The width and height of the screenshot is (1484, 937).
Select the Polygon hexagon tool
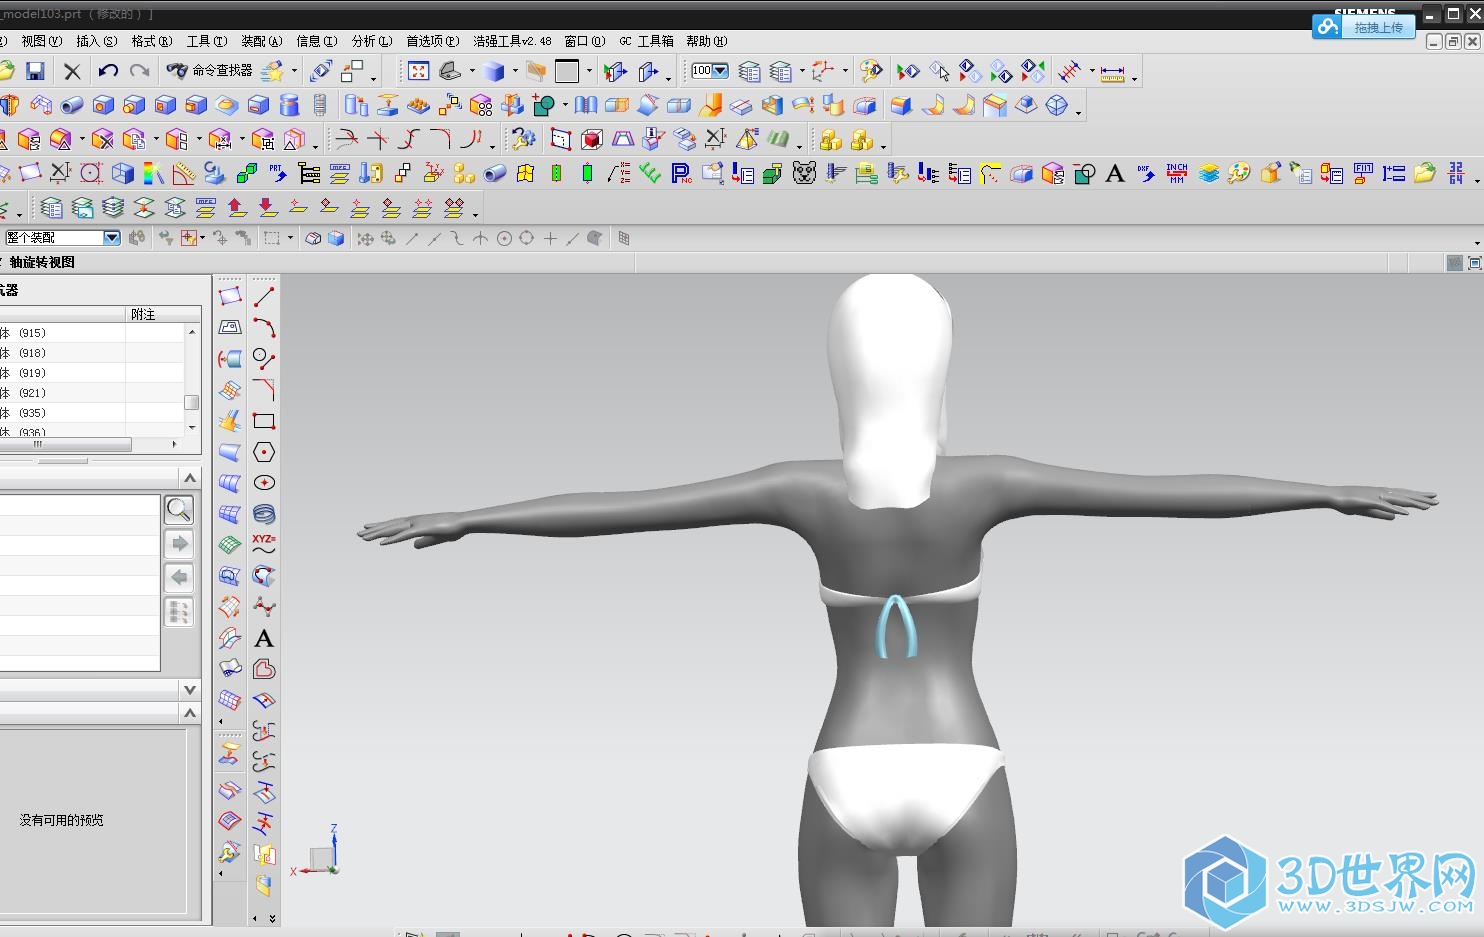pyautogui.click(x=264, y=452)
